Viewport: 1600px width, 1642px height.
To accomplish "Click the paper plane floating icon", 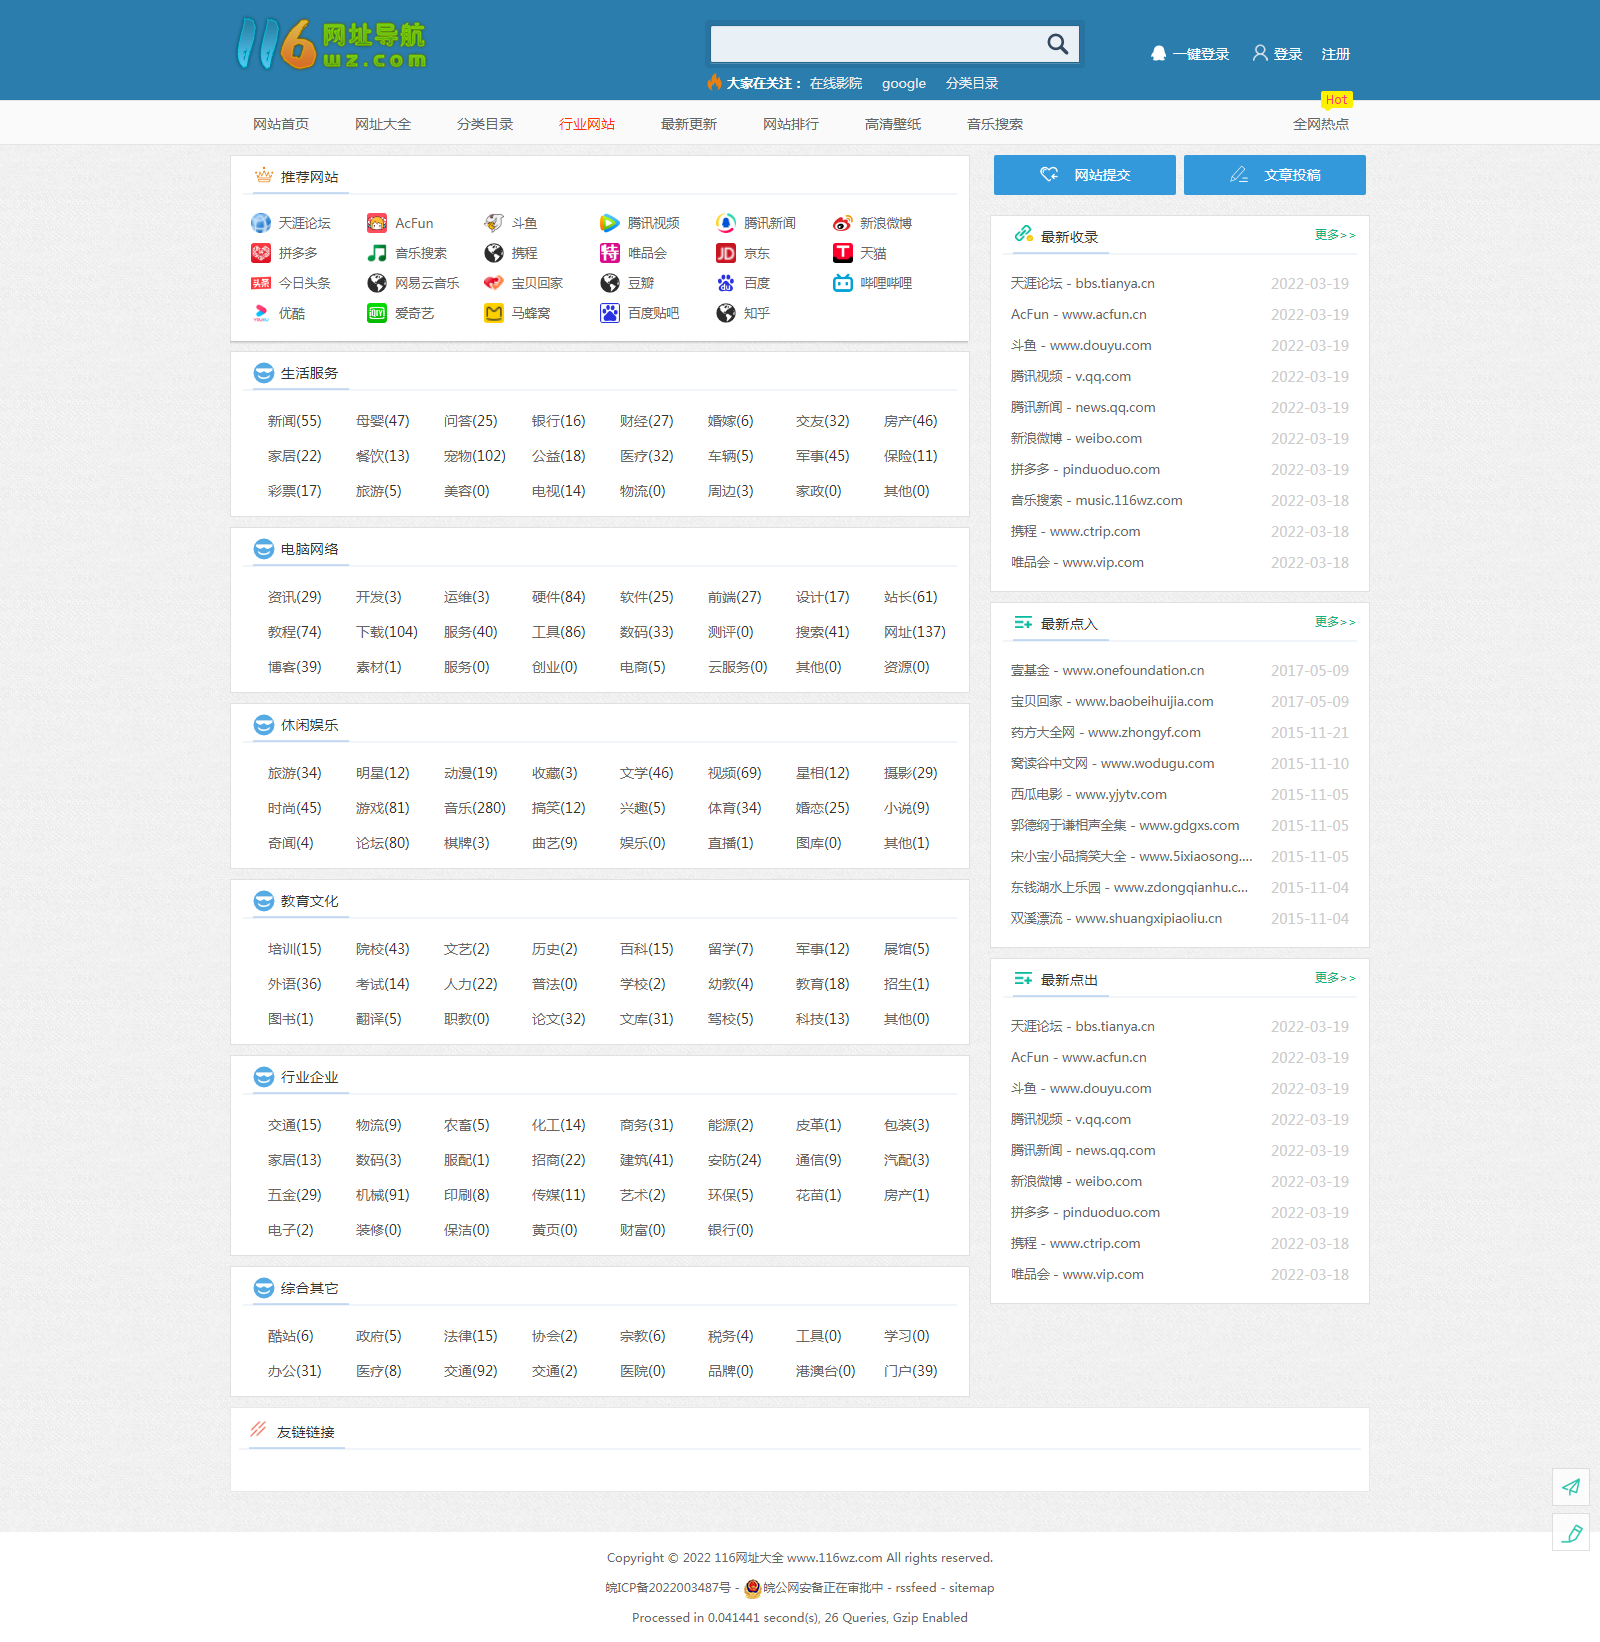I will coord(1571,1486).
